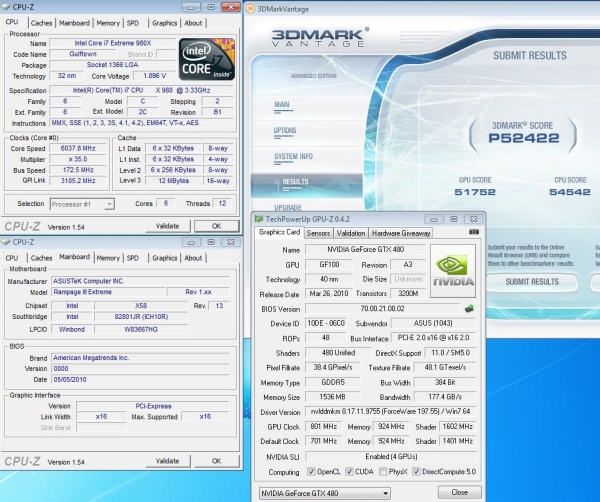Open Graphics tab in lower CPU-Z window
600x502 pixels.
[x=165, y=258]
